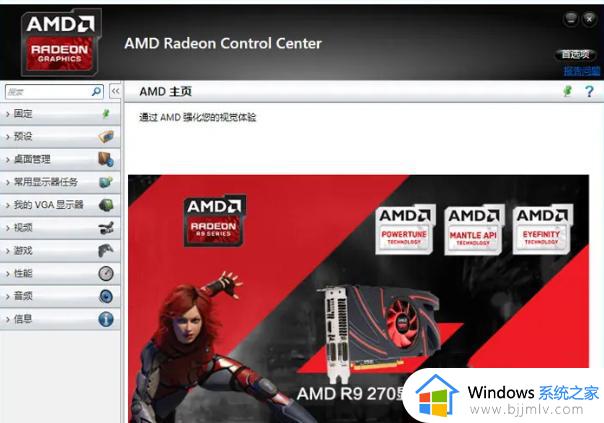
Task: Click the 性能 performance gauge icon
Action: point(106,273)
